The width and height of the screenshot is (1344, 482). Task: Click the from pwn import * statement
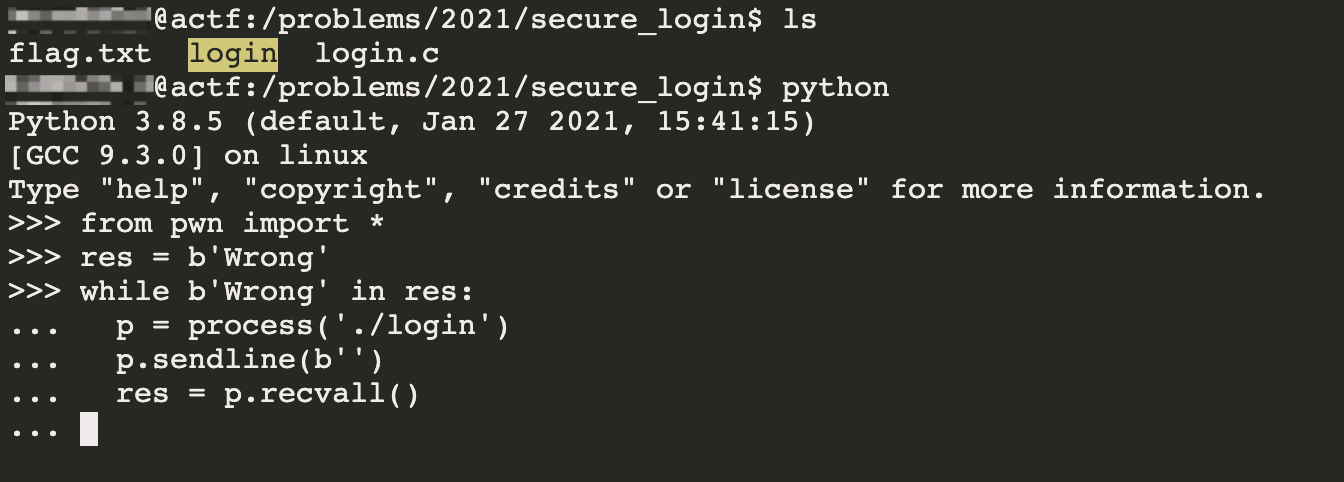pos(232,224)
